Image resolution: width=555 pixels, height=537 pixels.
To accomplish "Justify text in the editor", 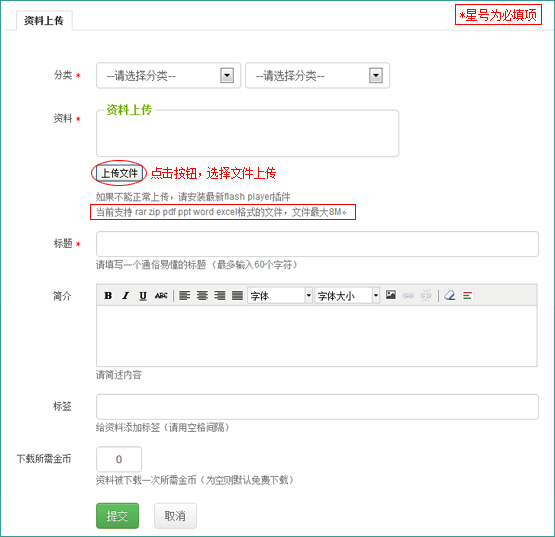I will 238,295.
